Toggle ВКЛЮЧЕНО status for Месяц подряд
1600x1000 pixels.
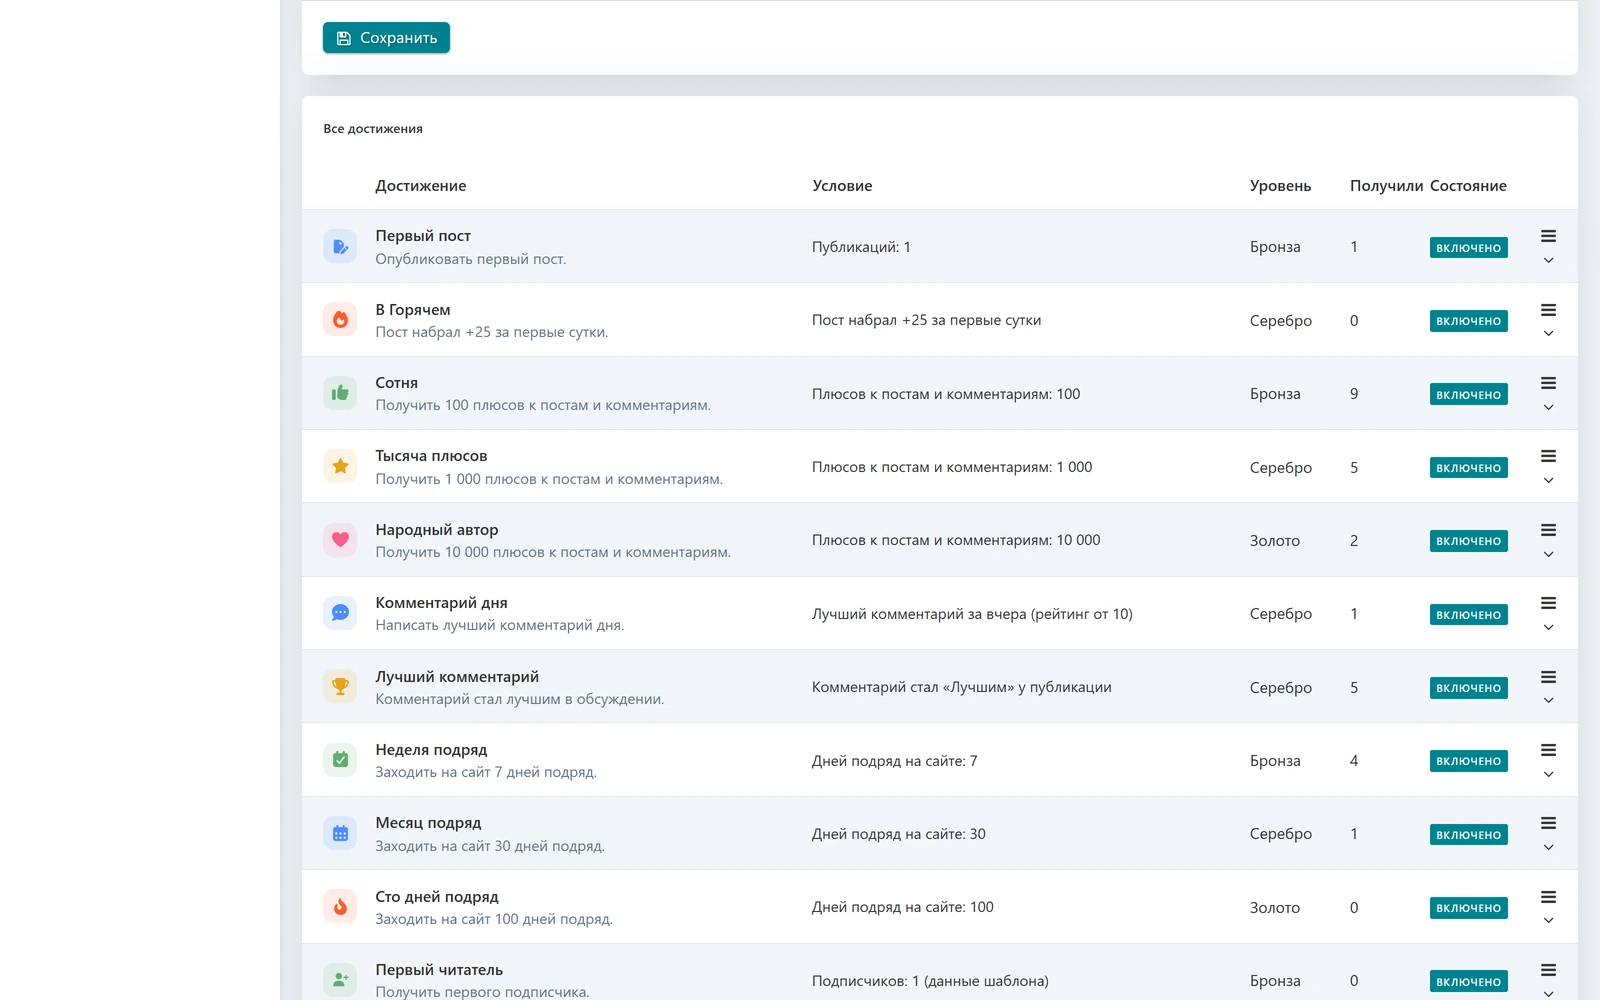[1468, 835]
